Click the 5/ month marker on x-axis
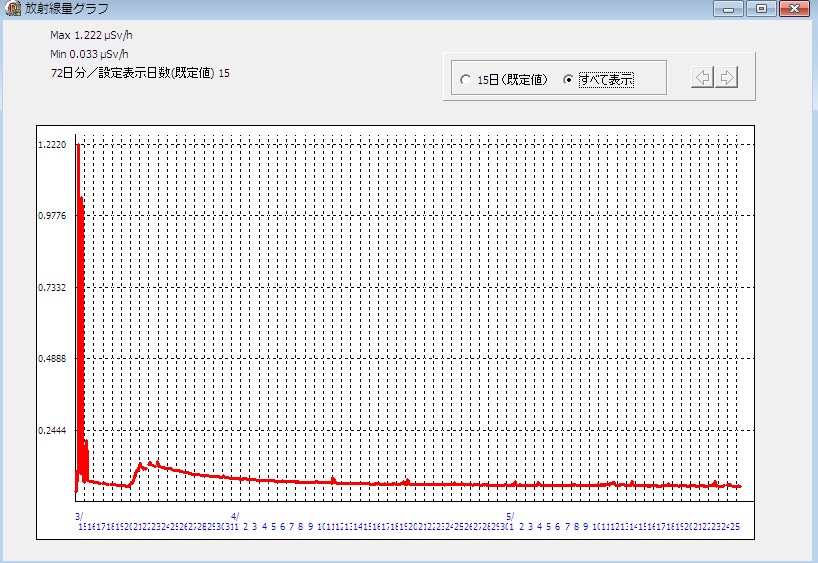This screenshot has width=818, height=563. [509, 515]
